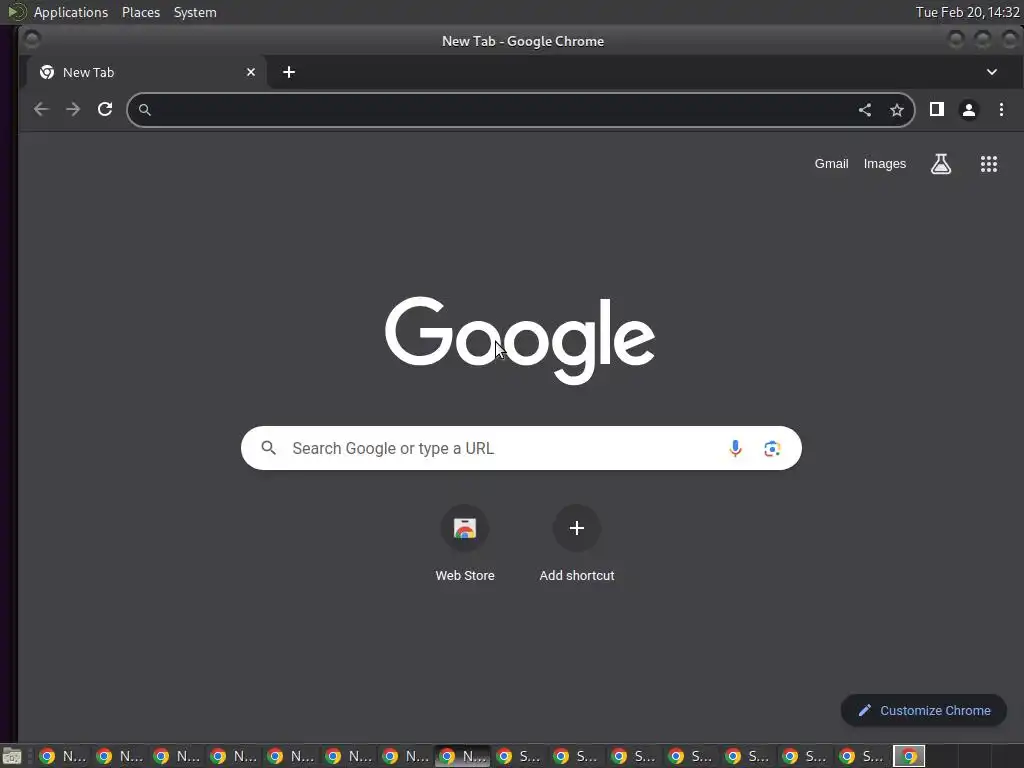Screen dimensions: 1024x768
Task: Click the Customize Chrome button
Action: [x=924, y=711]
